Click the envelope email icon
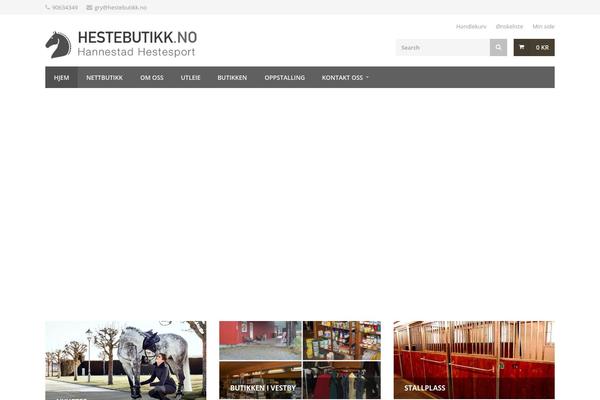The image size is (600, 400). coord(89,7)
